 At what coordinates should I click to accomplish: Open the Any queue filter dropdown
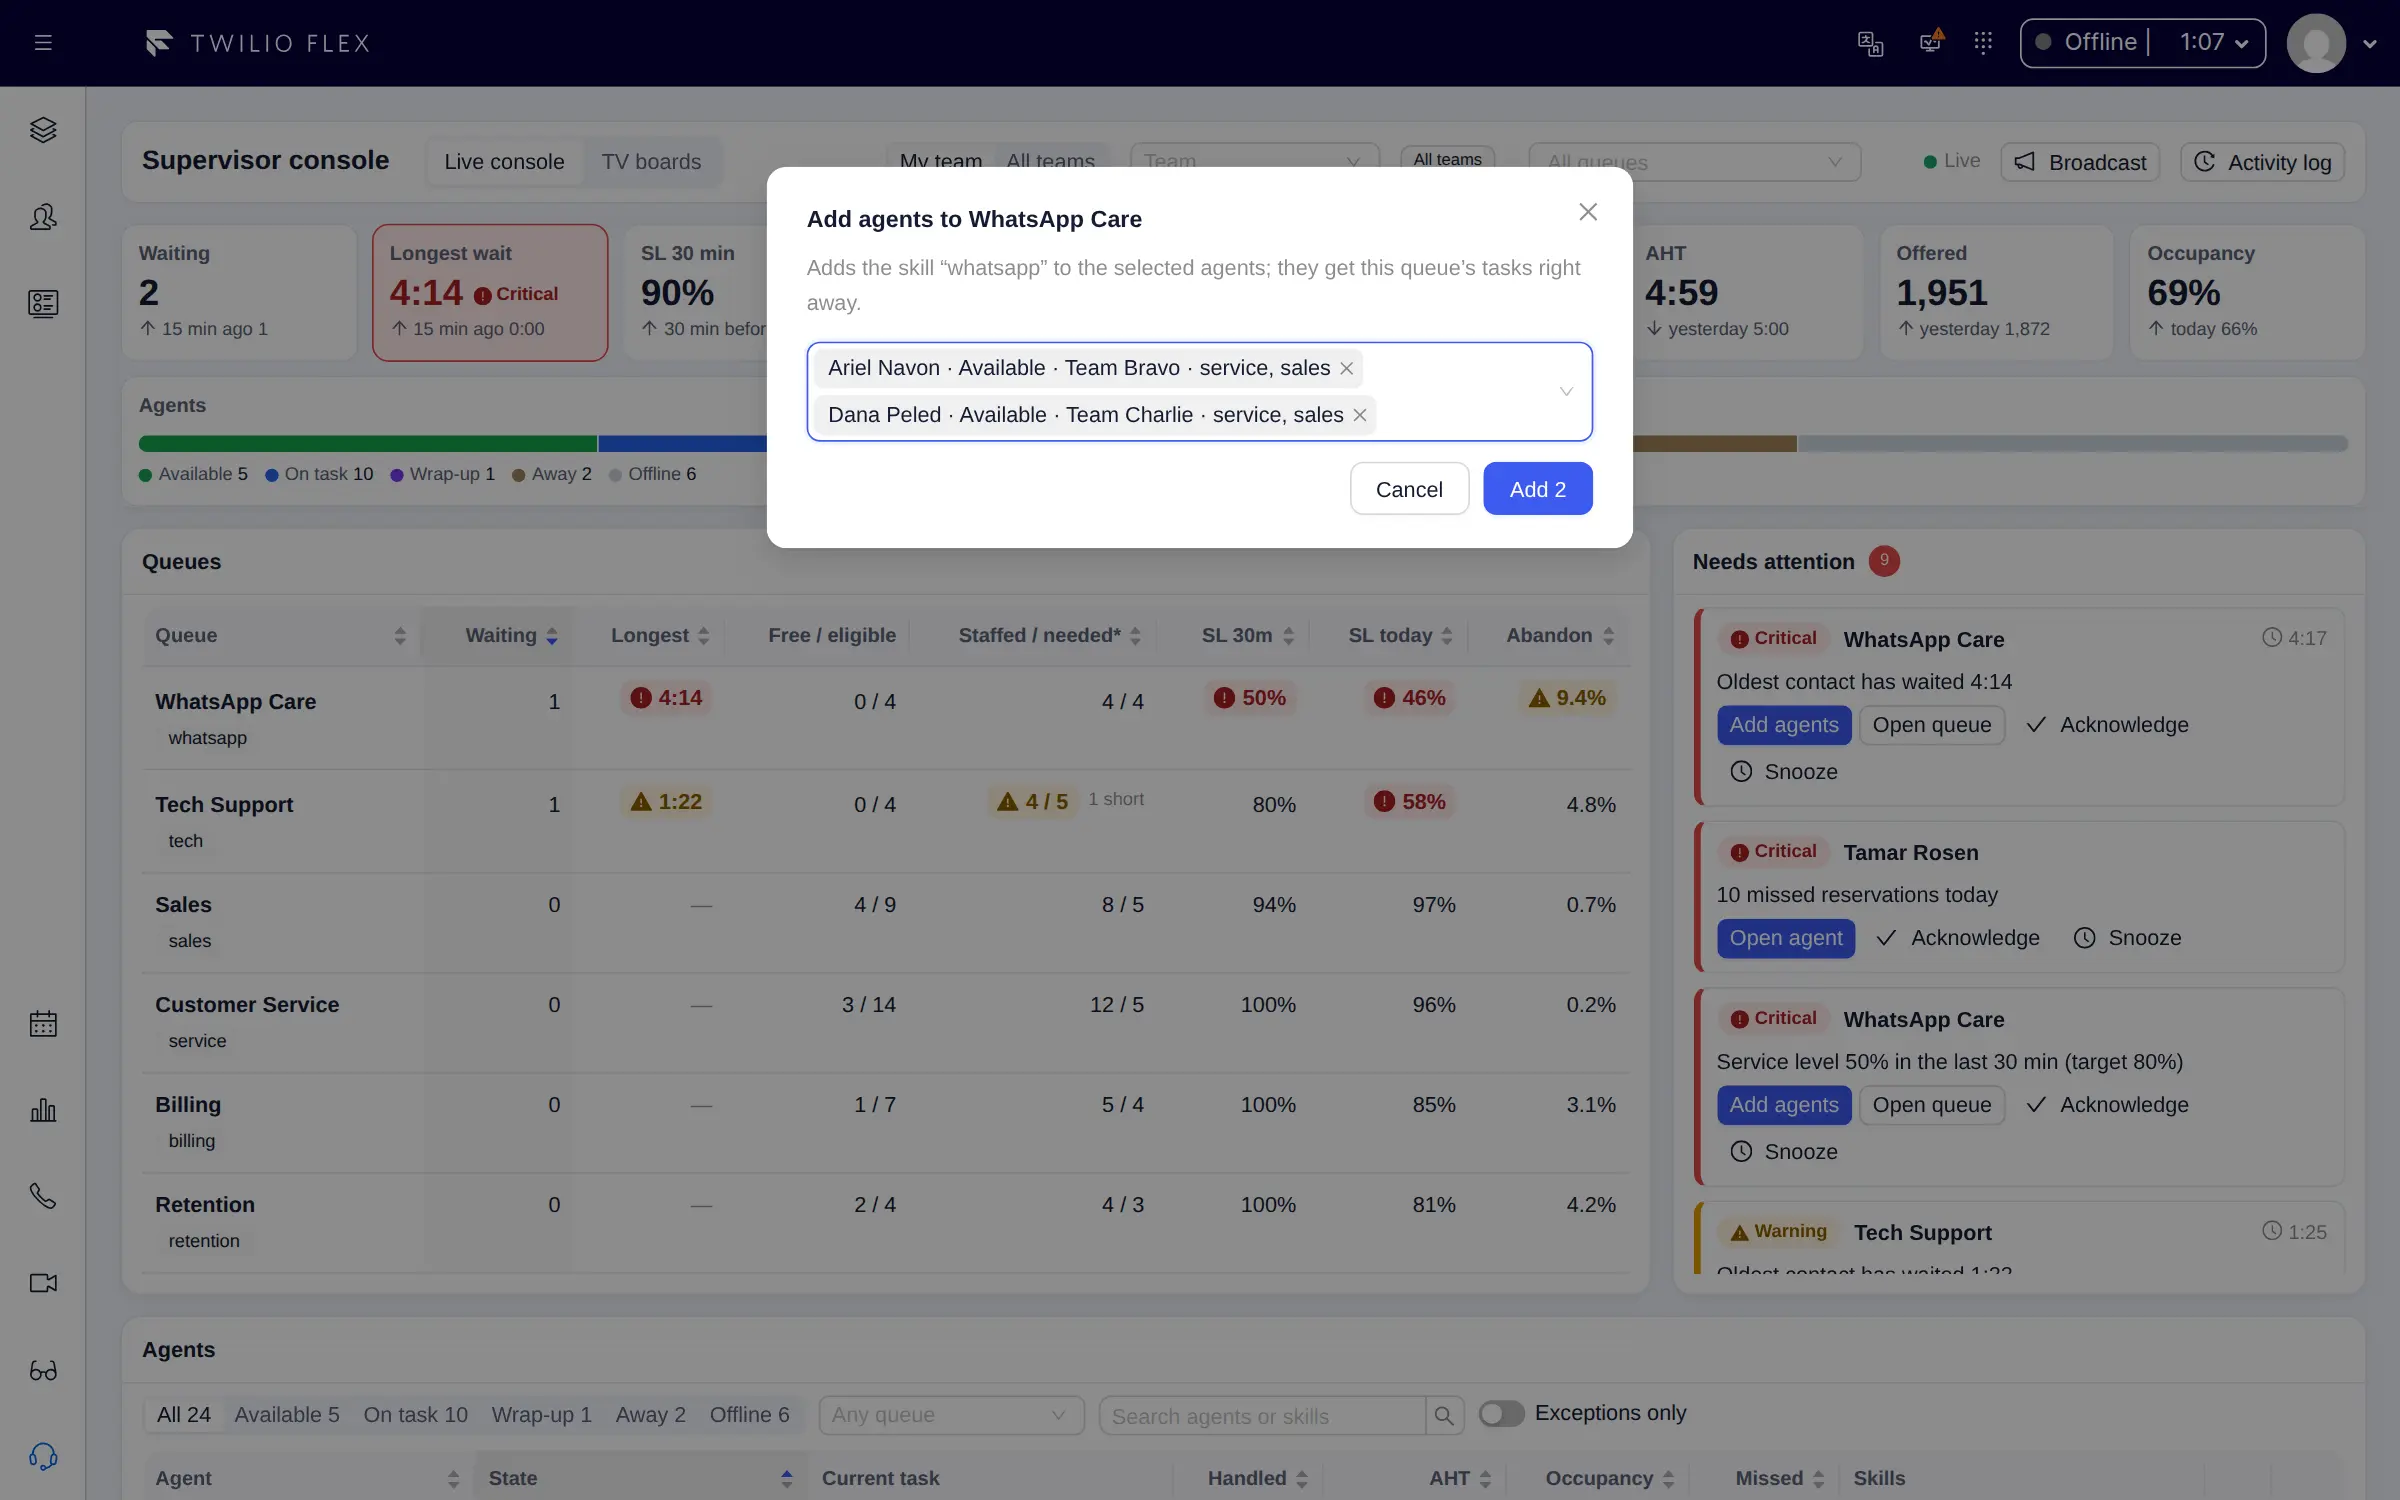pyautogui.click(x=951, y=1415)
